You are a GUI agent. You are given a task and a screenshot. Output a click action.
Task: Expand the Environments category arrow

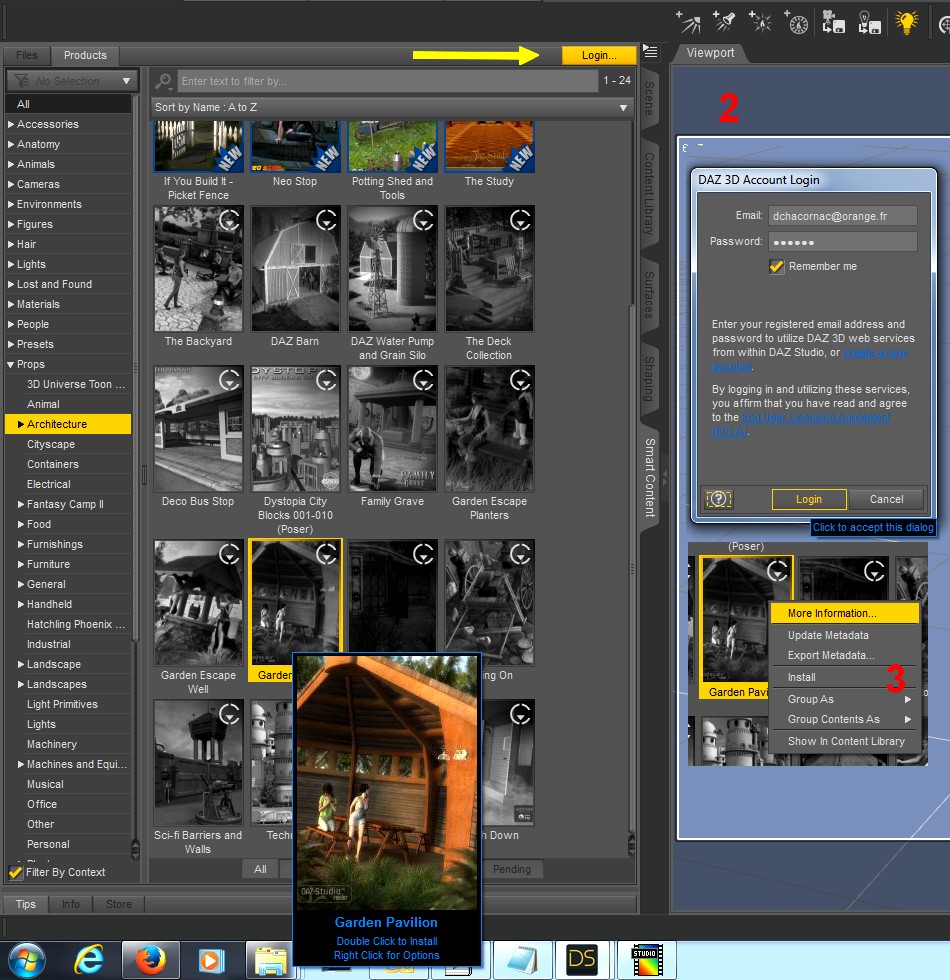[x=11, y=204]
